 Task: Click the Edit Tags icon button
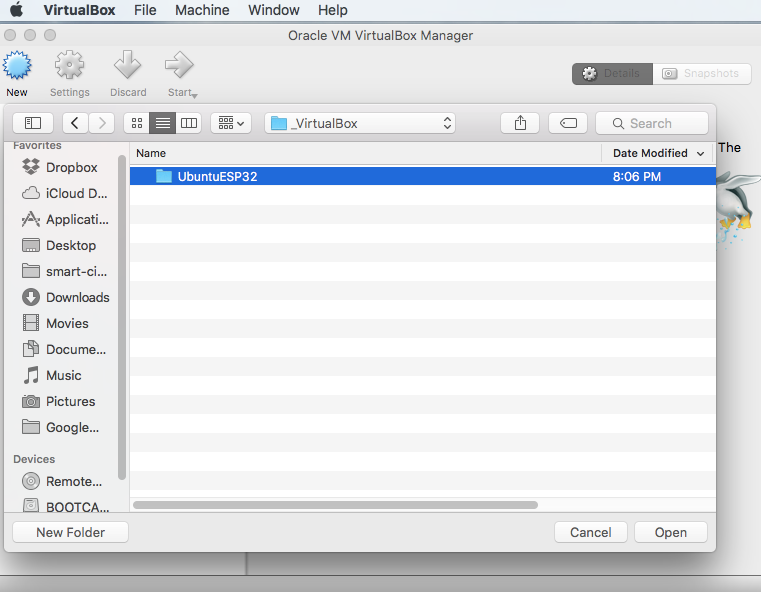pyautogui.click(x=568, y=123)
